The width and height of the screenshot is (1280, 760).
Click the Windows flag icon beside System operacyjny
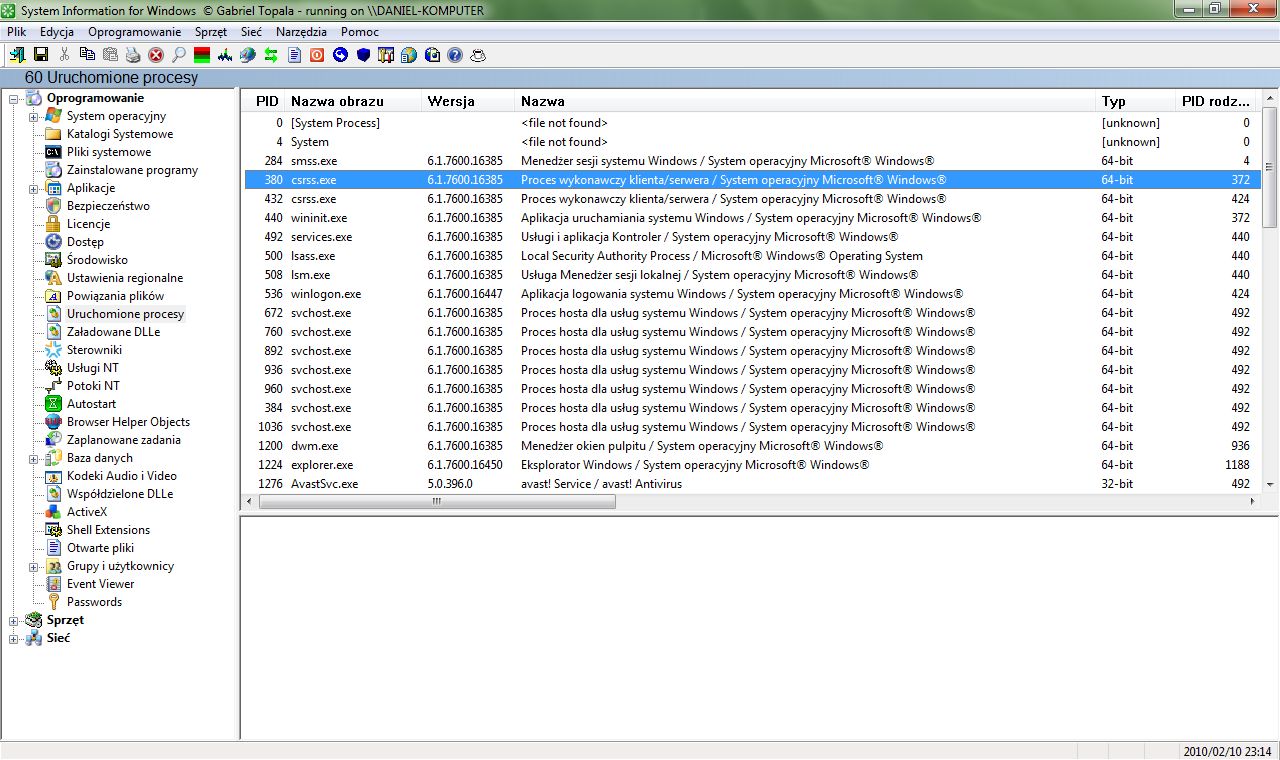[53, 116]
